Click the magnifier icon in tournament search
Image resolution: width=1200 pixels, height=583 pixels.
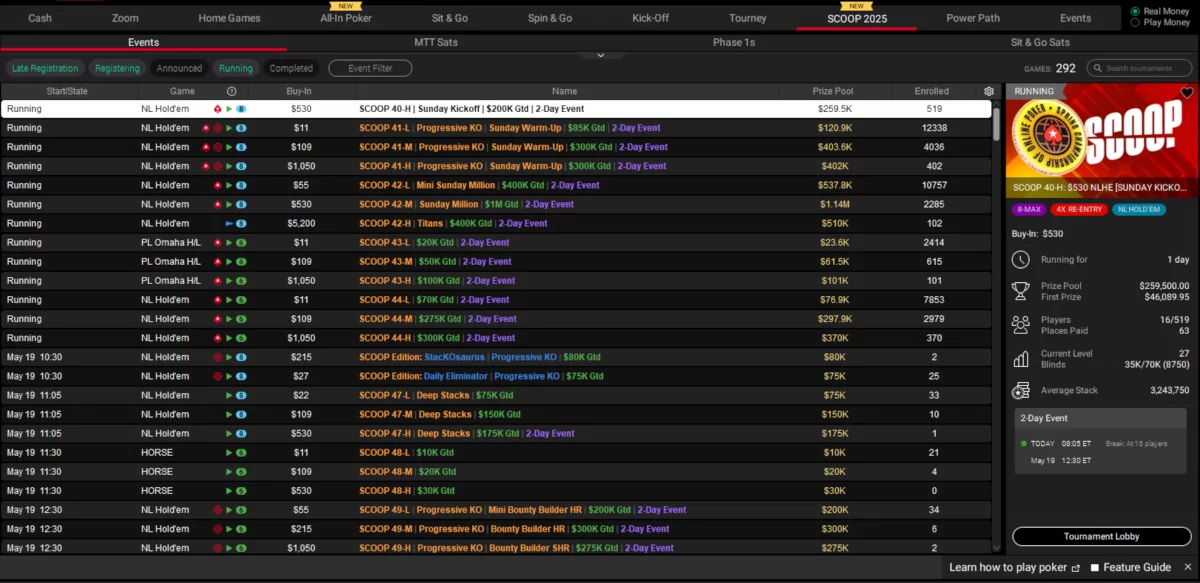coord(1098,68)
